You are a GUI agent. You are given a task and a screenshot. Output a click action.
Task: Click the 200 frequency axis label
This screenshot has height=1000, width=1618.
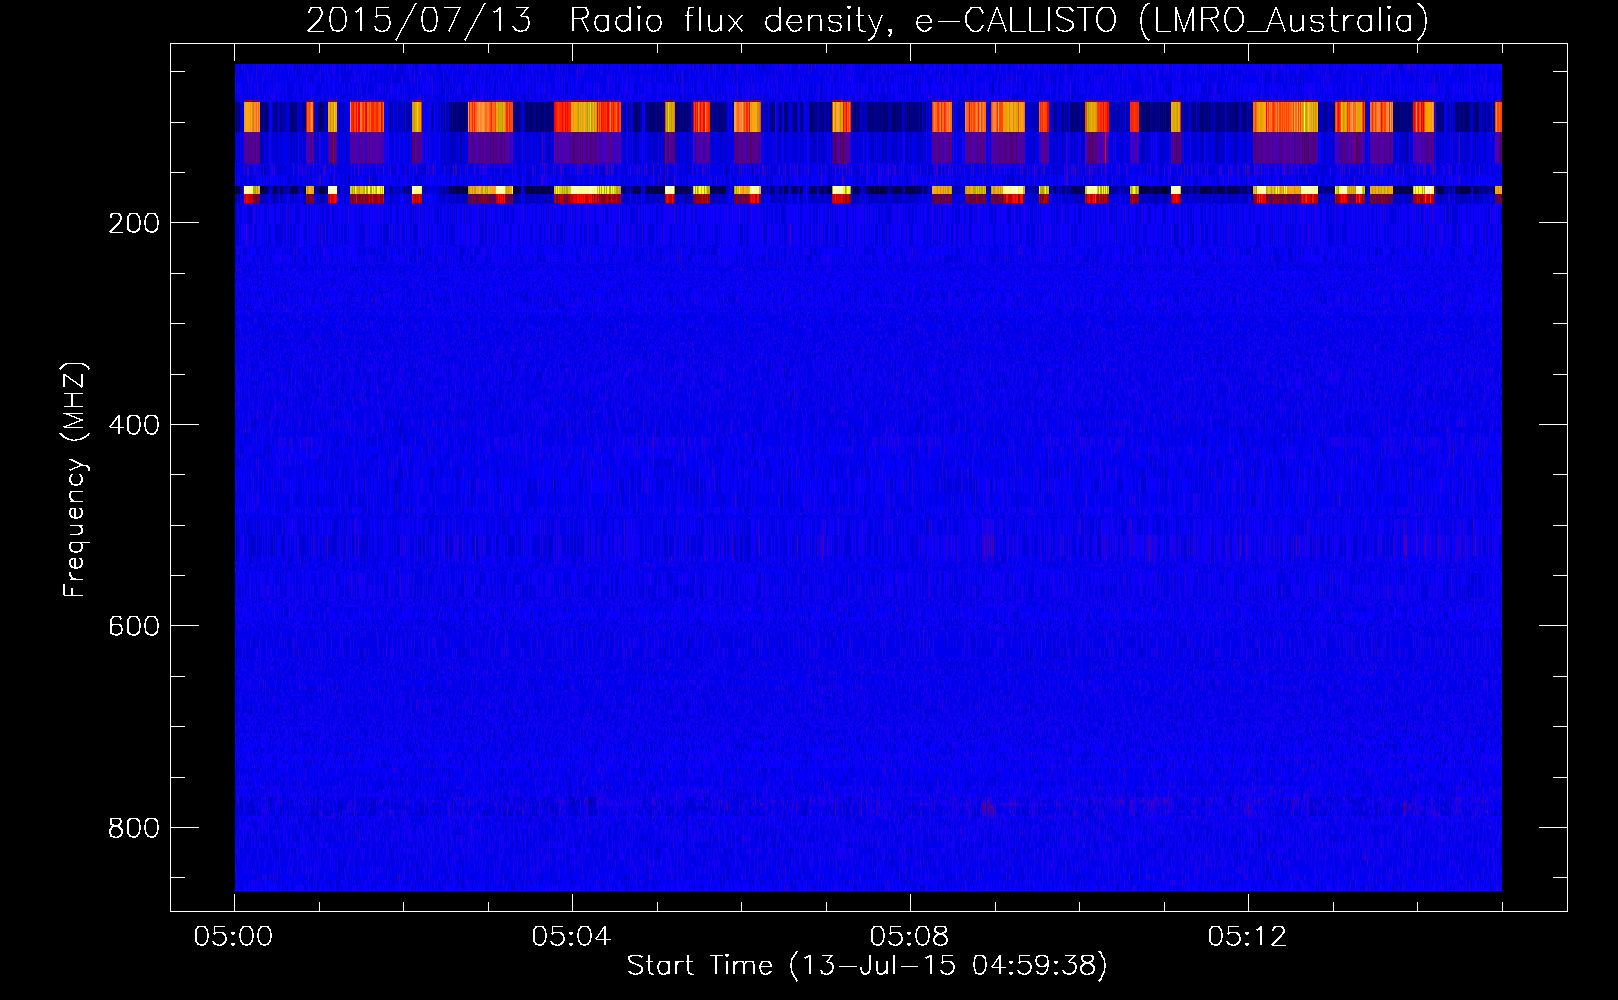tap(133, 223)
